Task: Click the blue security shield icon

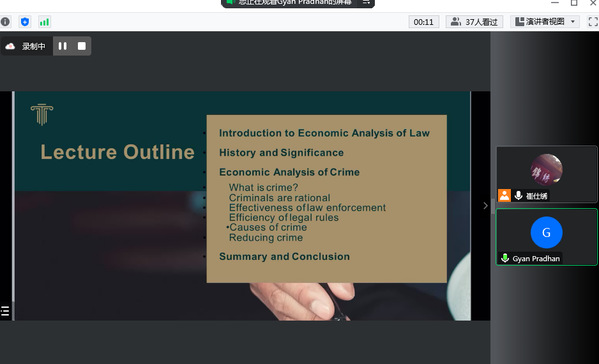Action: [25, 22]
